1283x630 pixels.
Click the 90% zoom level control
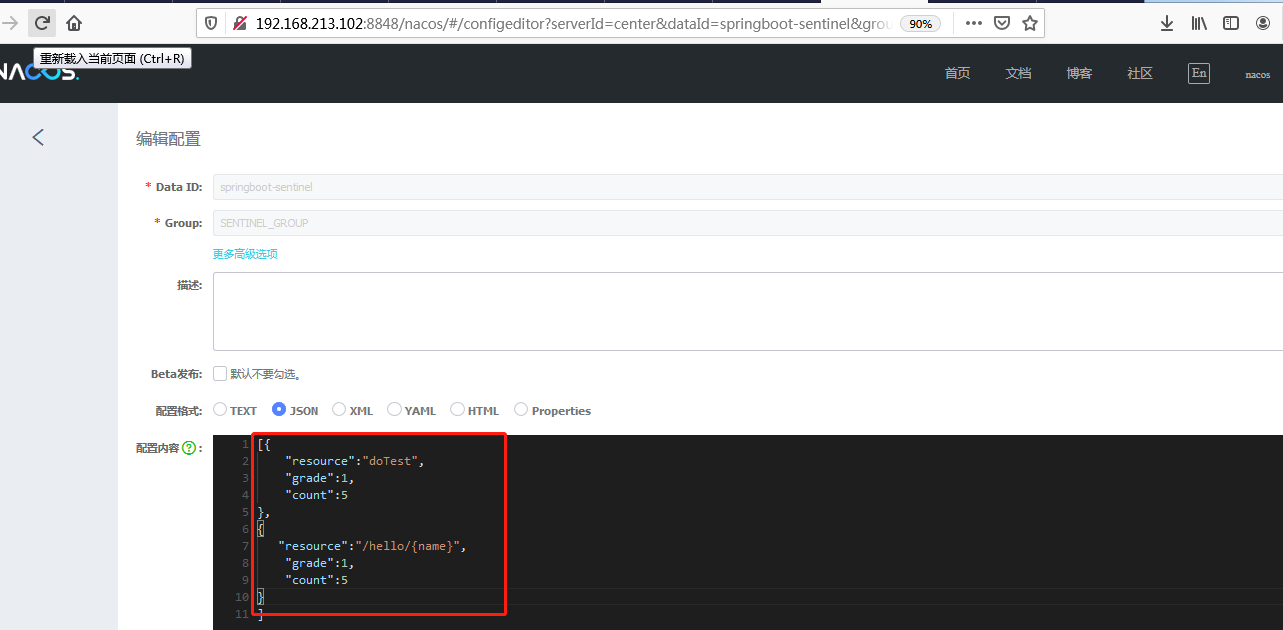click(919, 22)
